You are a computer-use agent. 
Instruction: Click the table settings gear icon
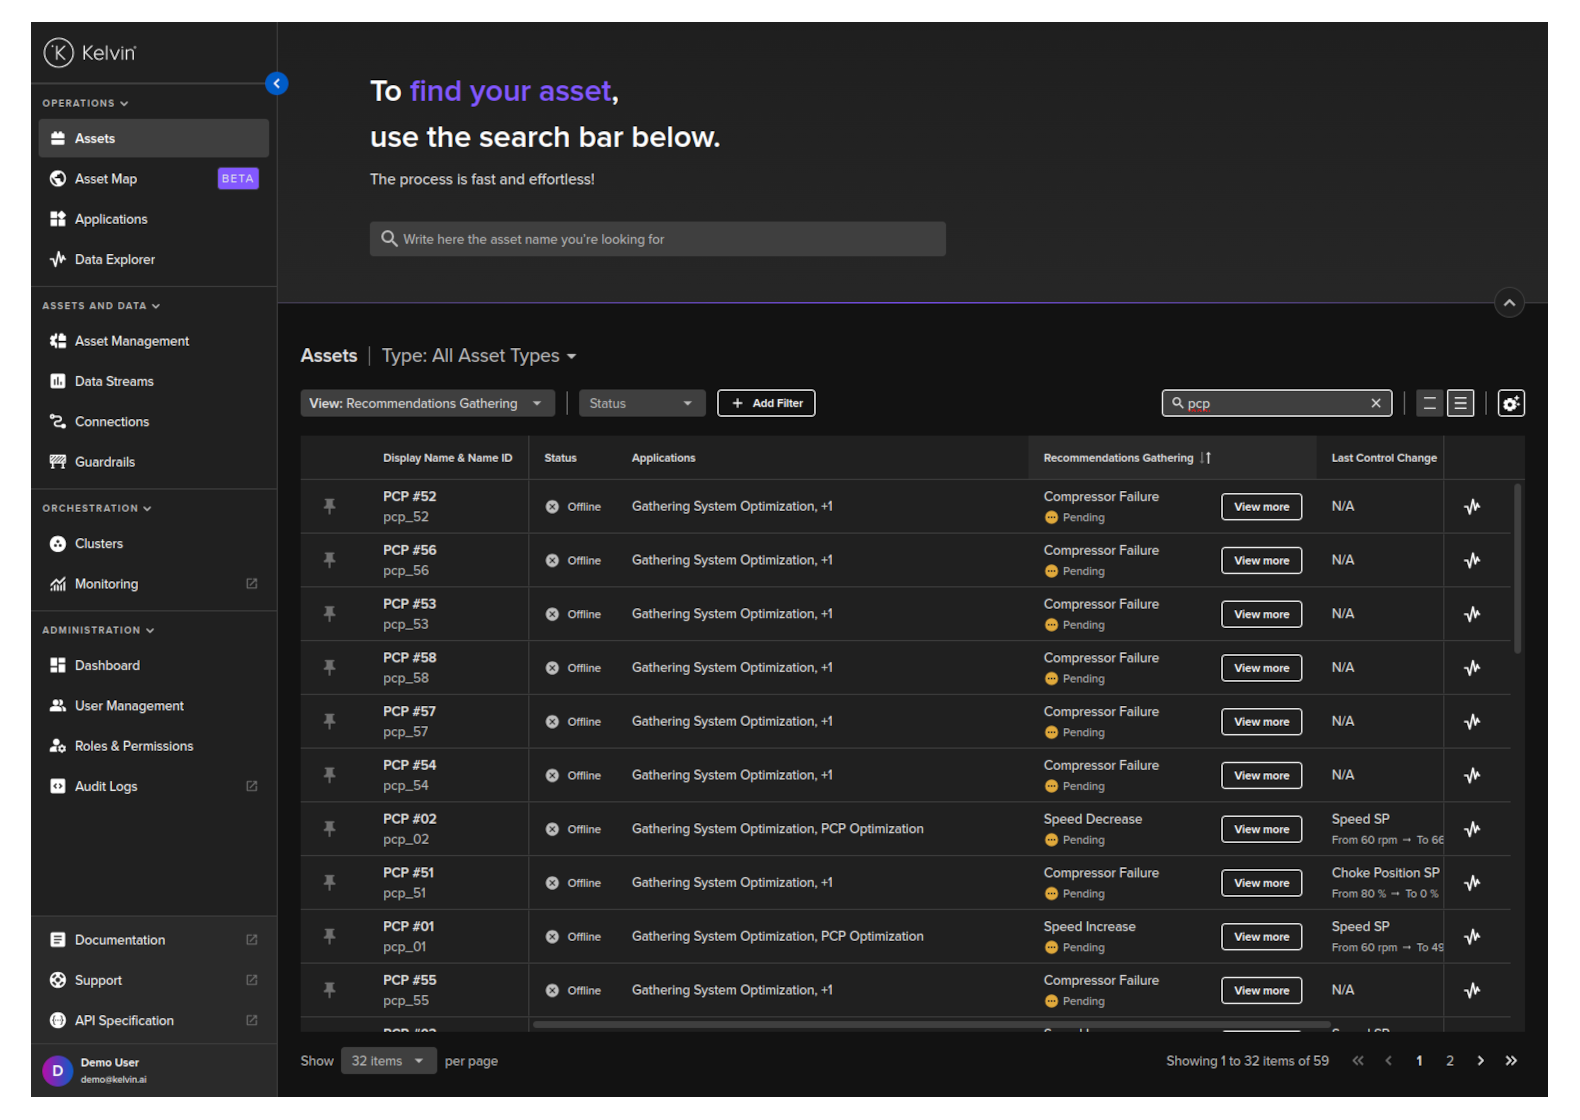(1510, 404)
